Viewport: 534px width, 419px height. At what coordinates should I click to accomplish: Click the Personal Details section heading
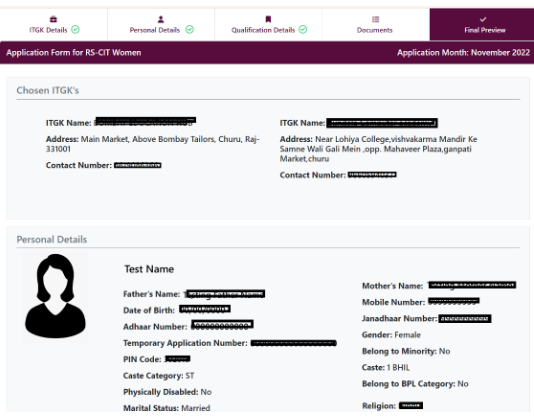(52, 239)
